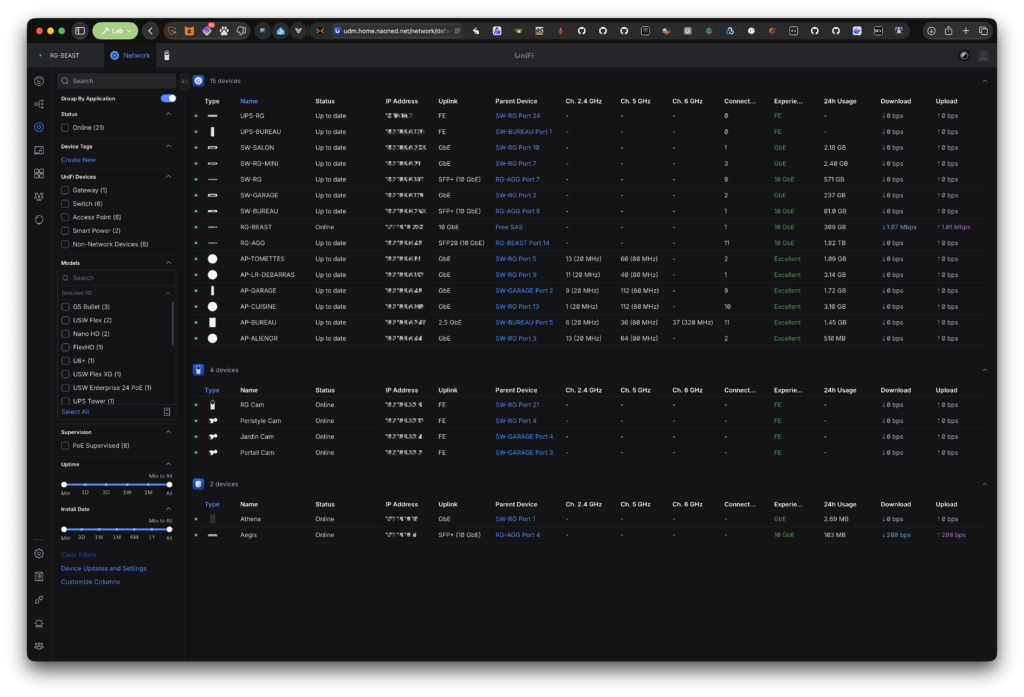The image size is (1024, 697).
Task: Click the 4 devices group camera icon
Action: (199, 370)
